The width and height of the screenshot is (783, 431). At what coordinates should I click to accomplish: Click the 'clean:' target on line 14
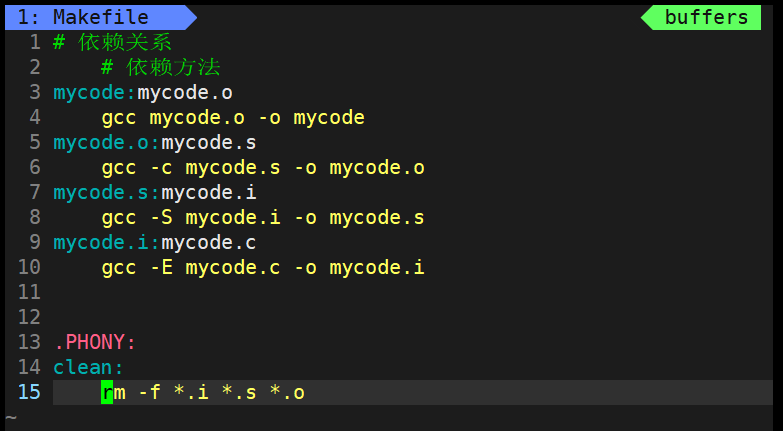click(x=88, y=368)
